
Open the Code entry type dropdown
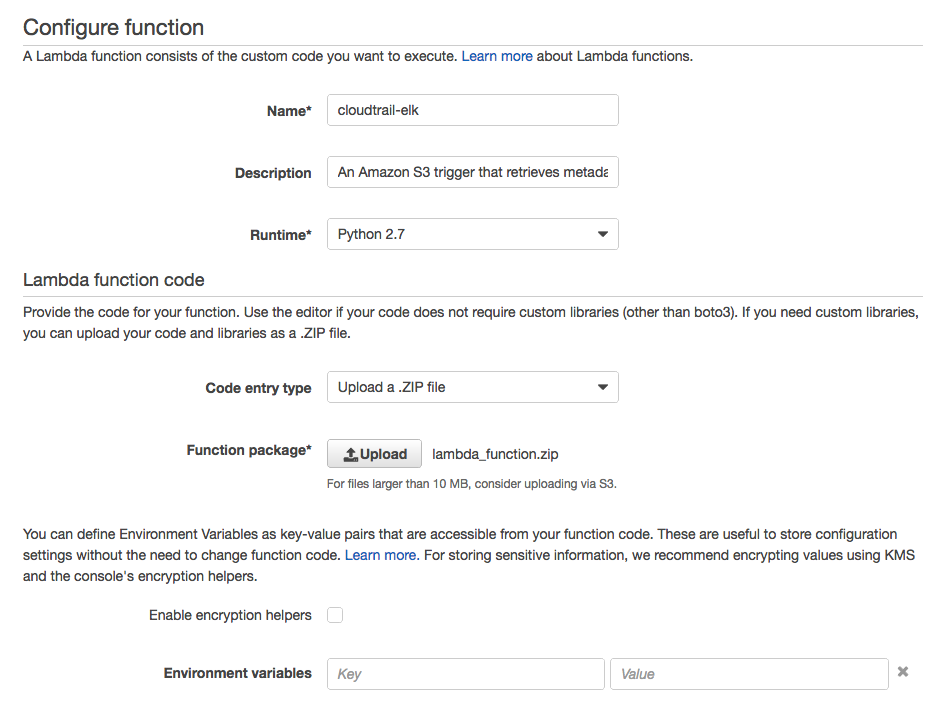[472, 387]
